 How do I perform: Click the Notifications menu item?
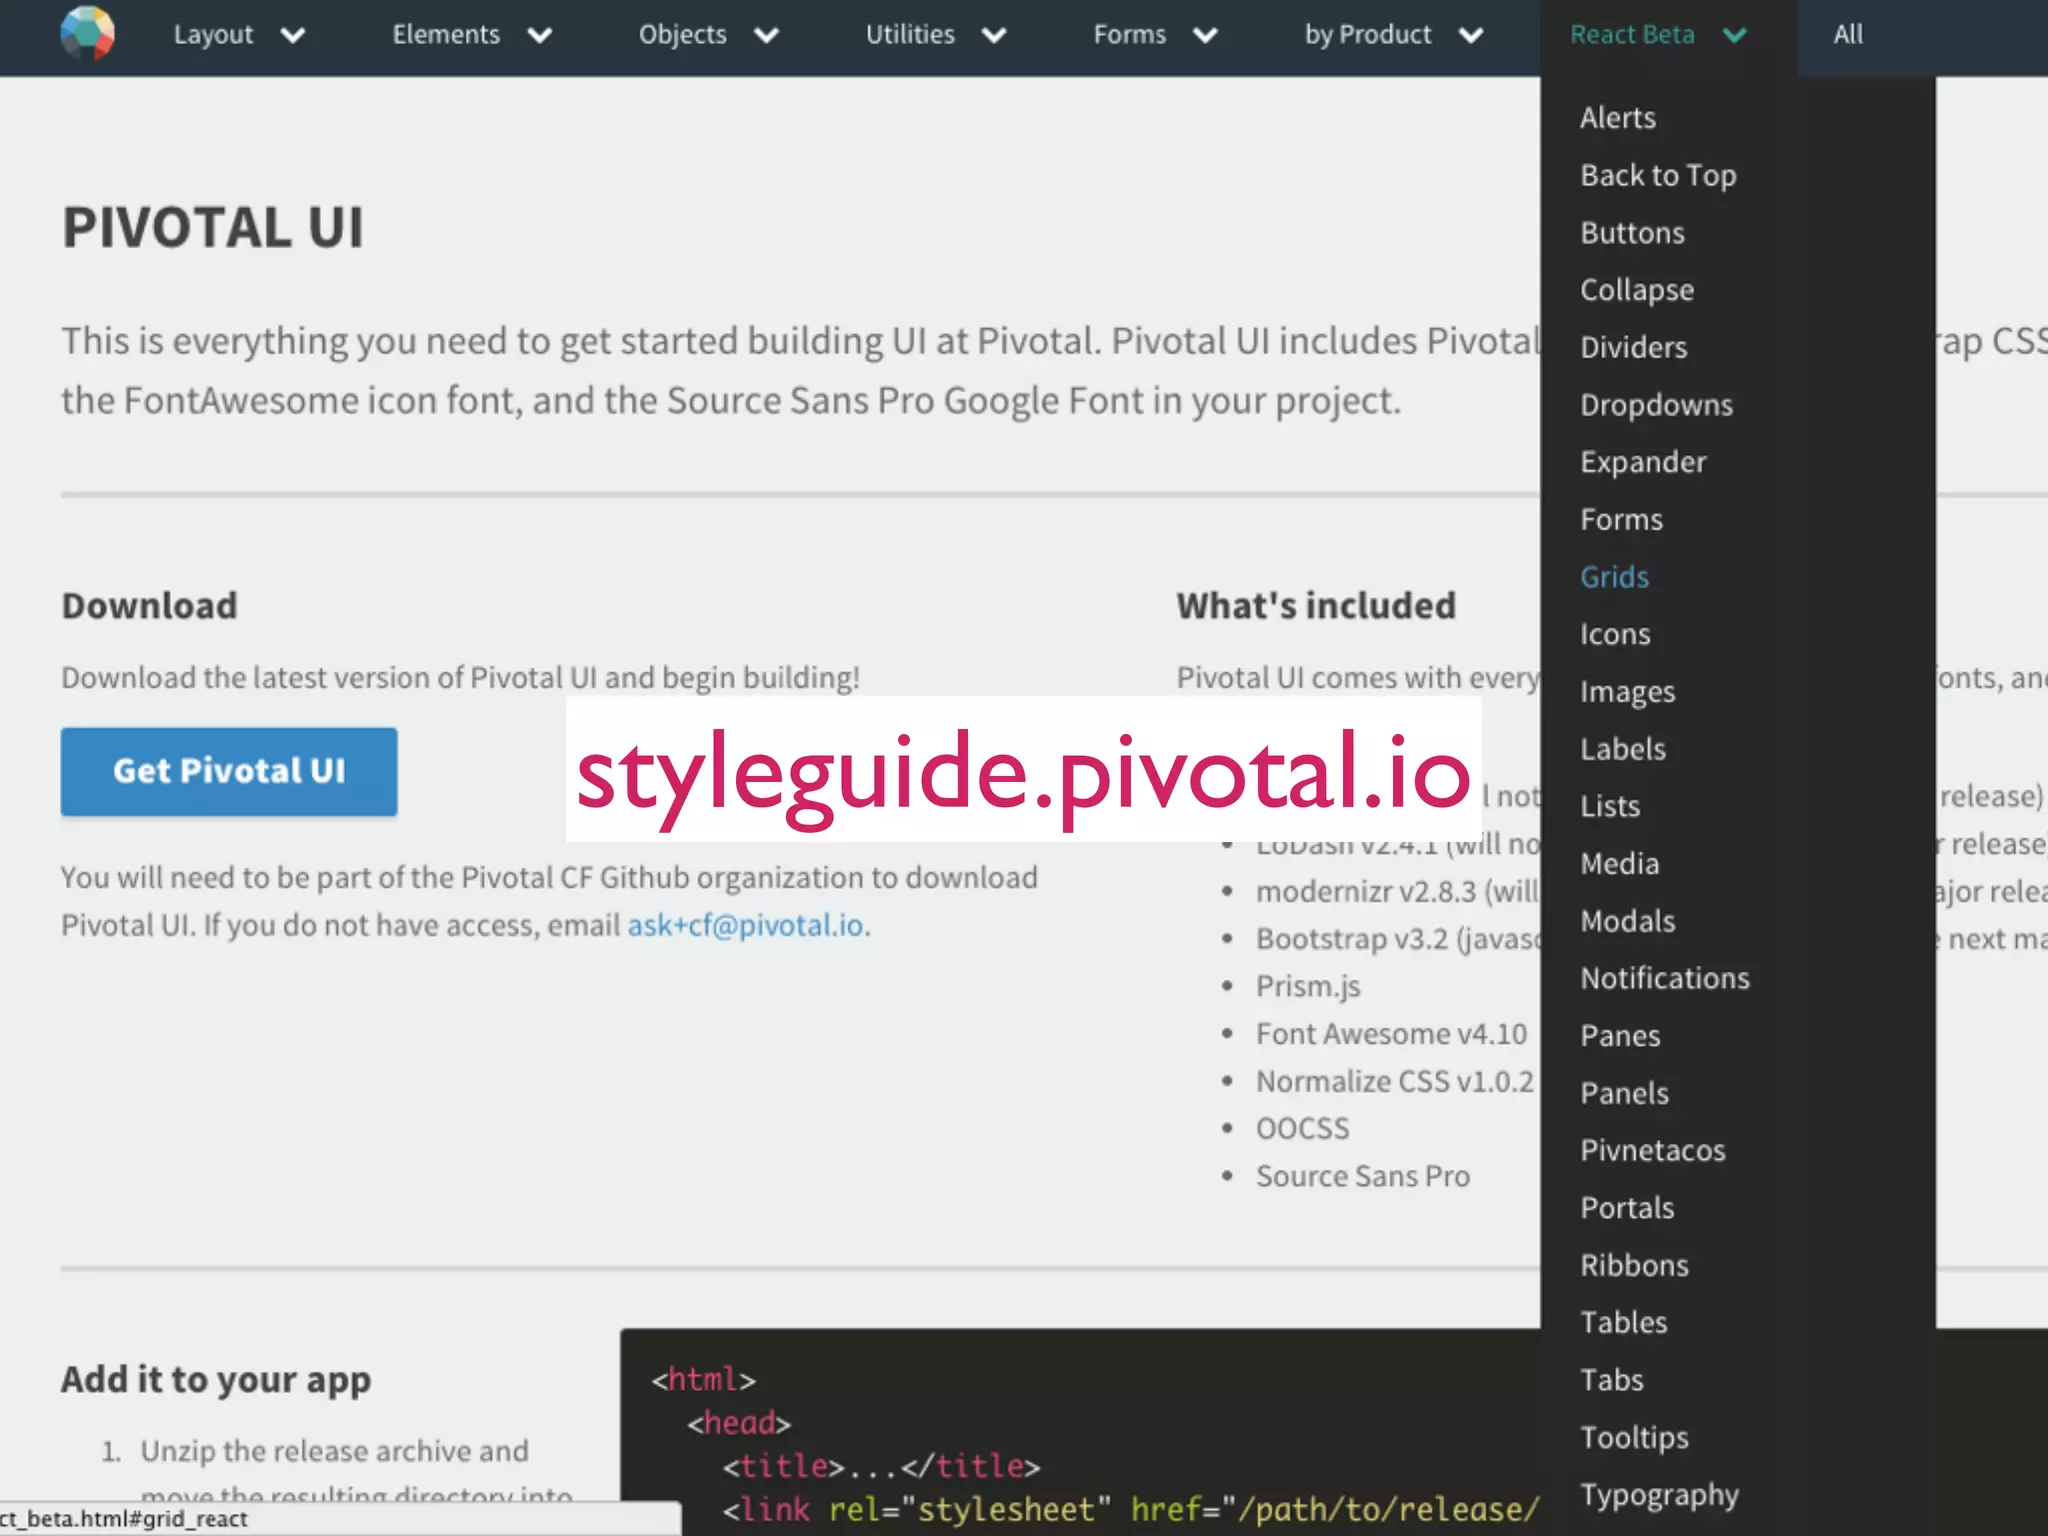(1664, 978)
